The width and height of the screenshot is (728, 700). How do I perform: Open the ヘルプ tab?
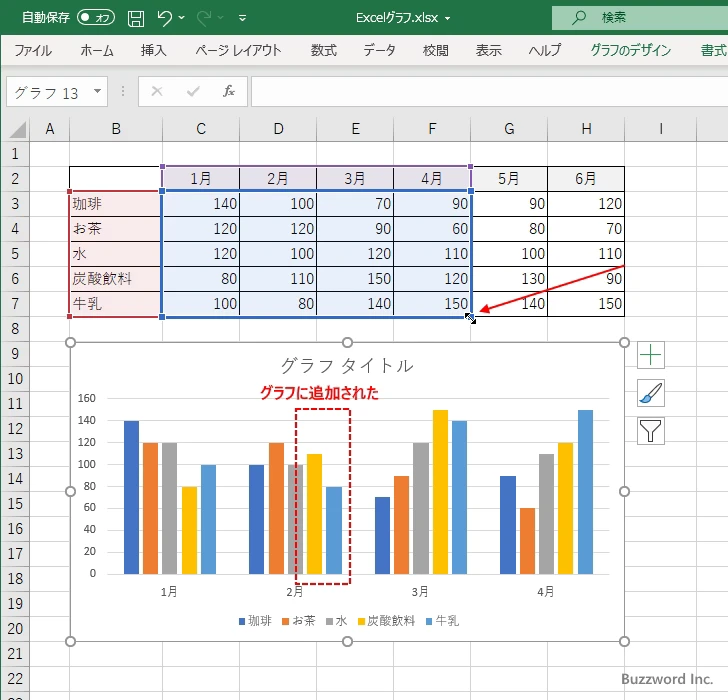545,50
